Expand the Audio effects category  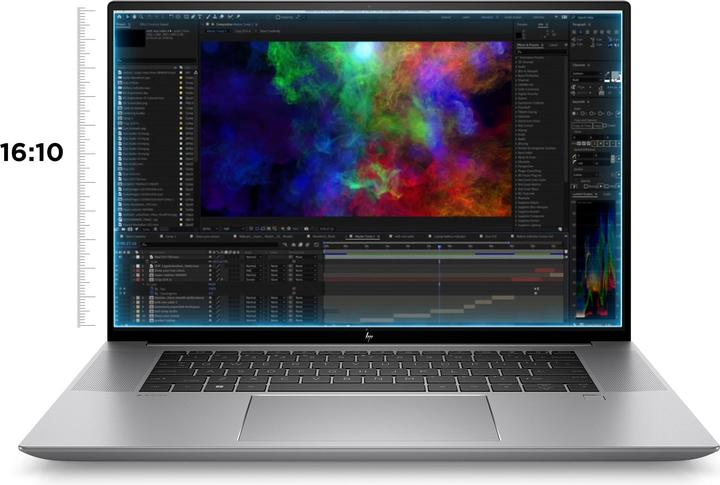click(521, 67)
